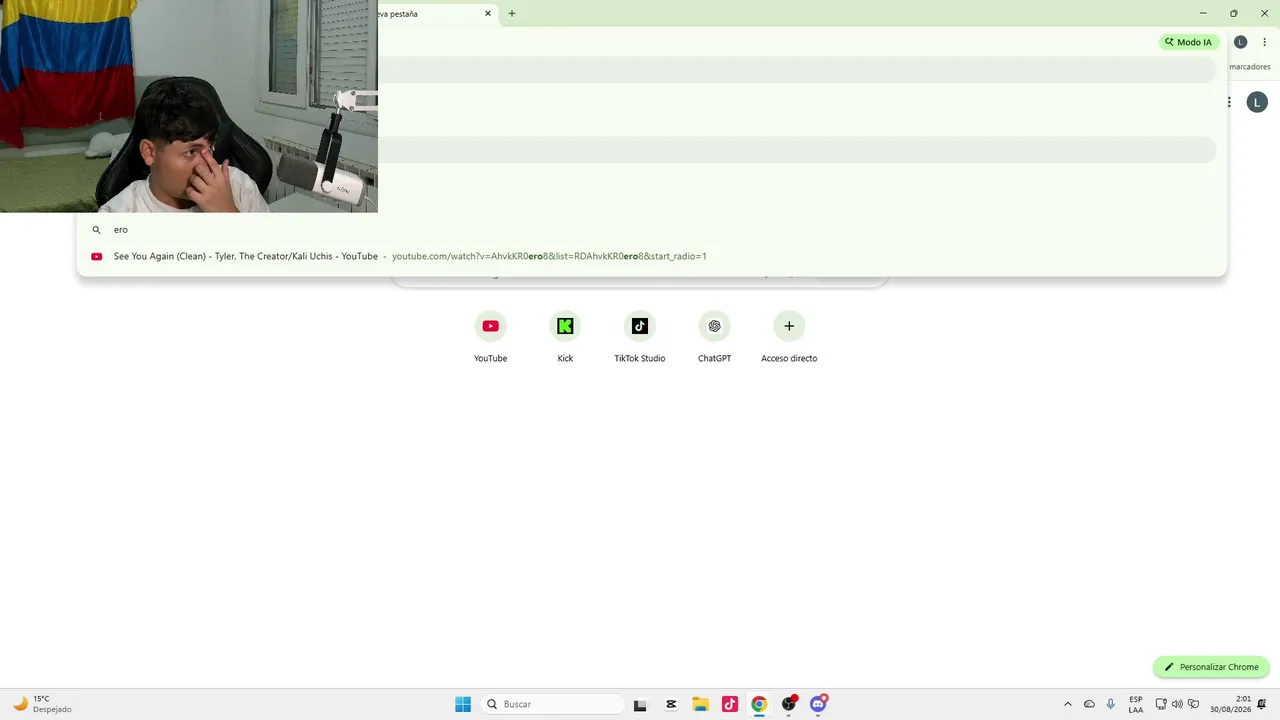Open the OneDrive cloud tray icon
Screen dimensions: 1280x720
1089,704
